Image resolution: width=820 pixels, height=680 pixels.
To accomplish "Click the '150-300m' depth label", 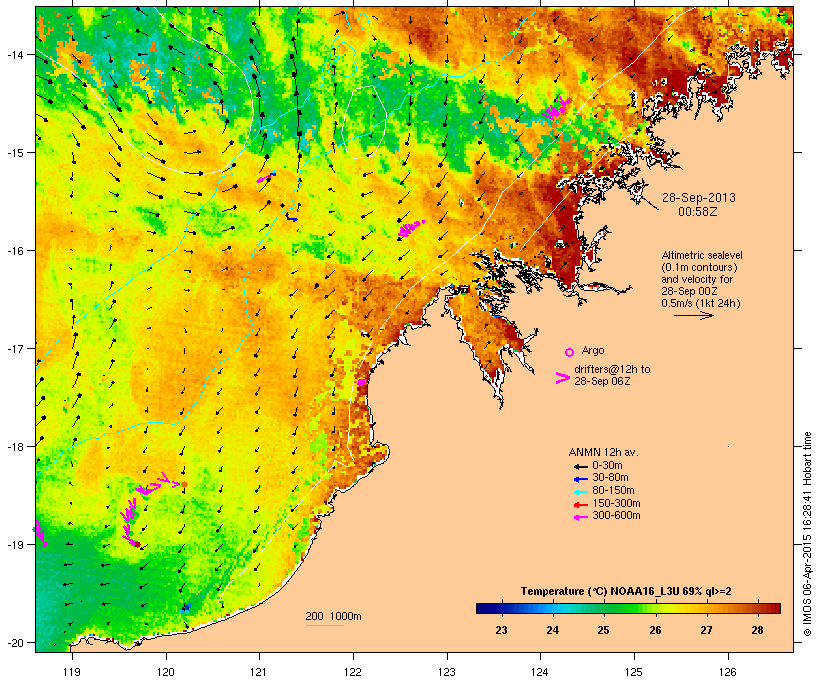I will (x=616, y=504).
